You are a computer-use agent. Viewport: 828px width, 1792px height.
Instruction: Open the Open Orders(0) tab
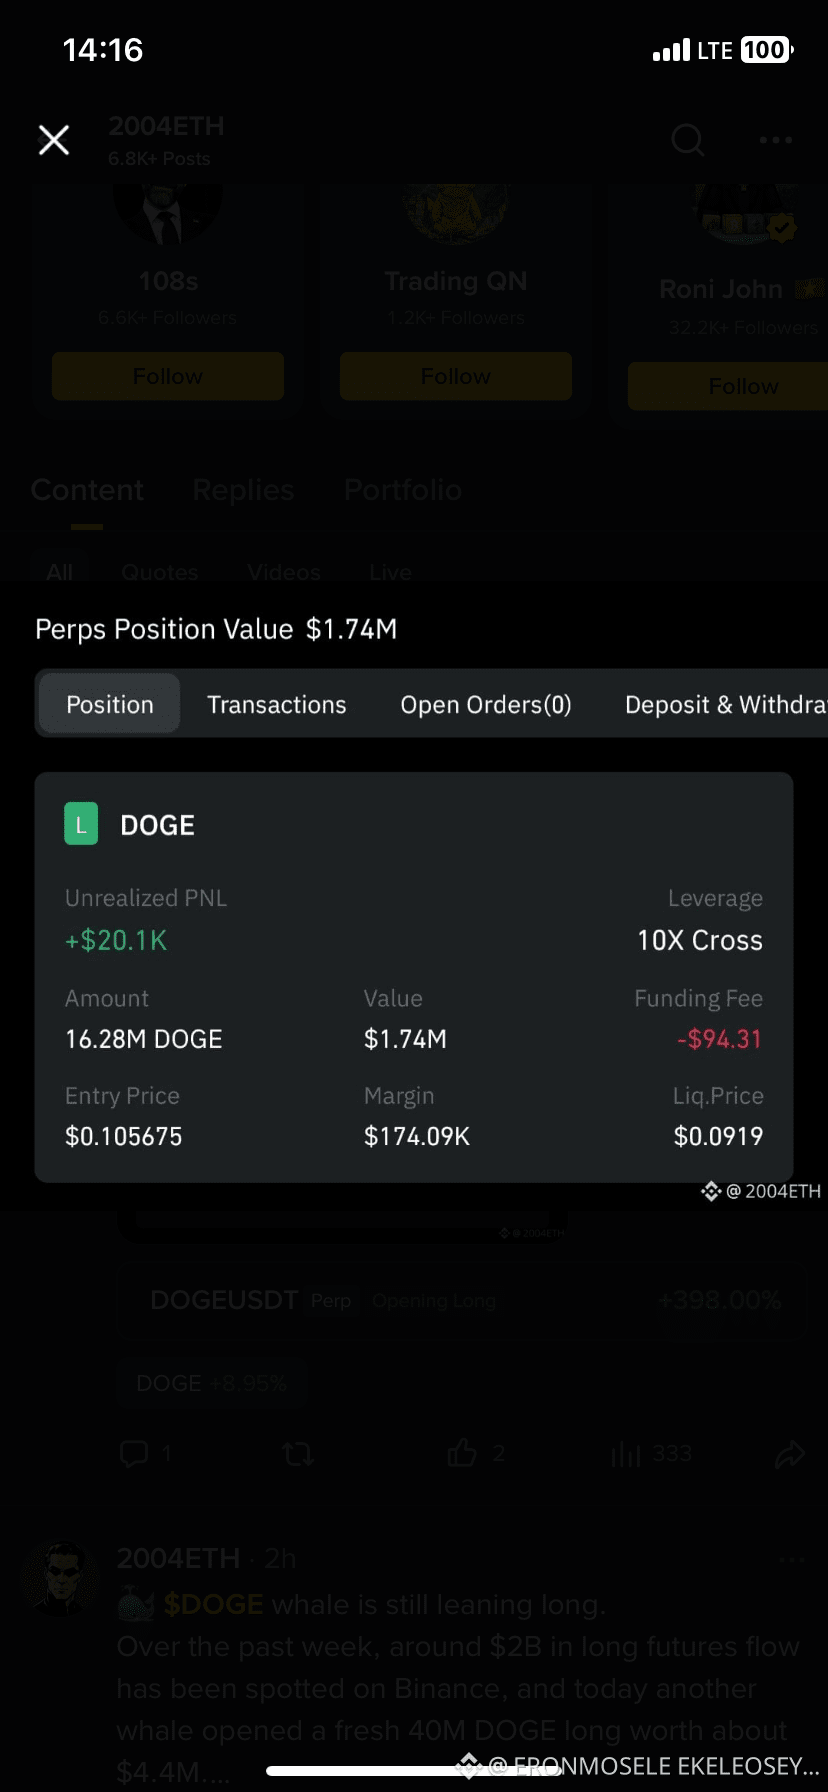(486, 704)
